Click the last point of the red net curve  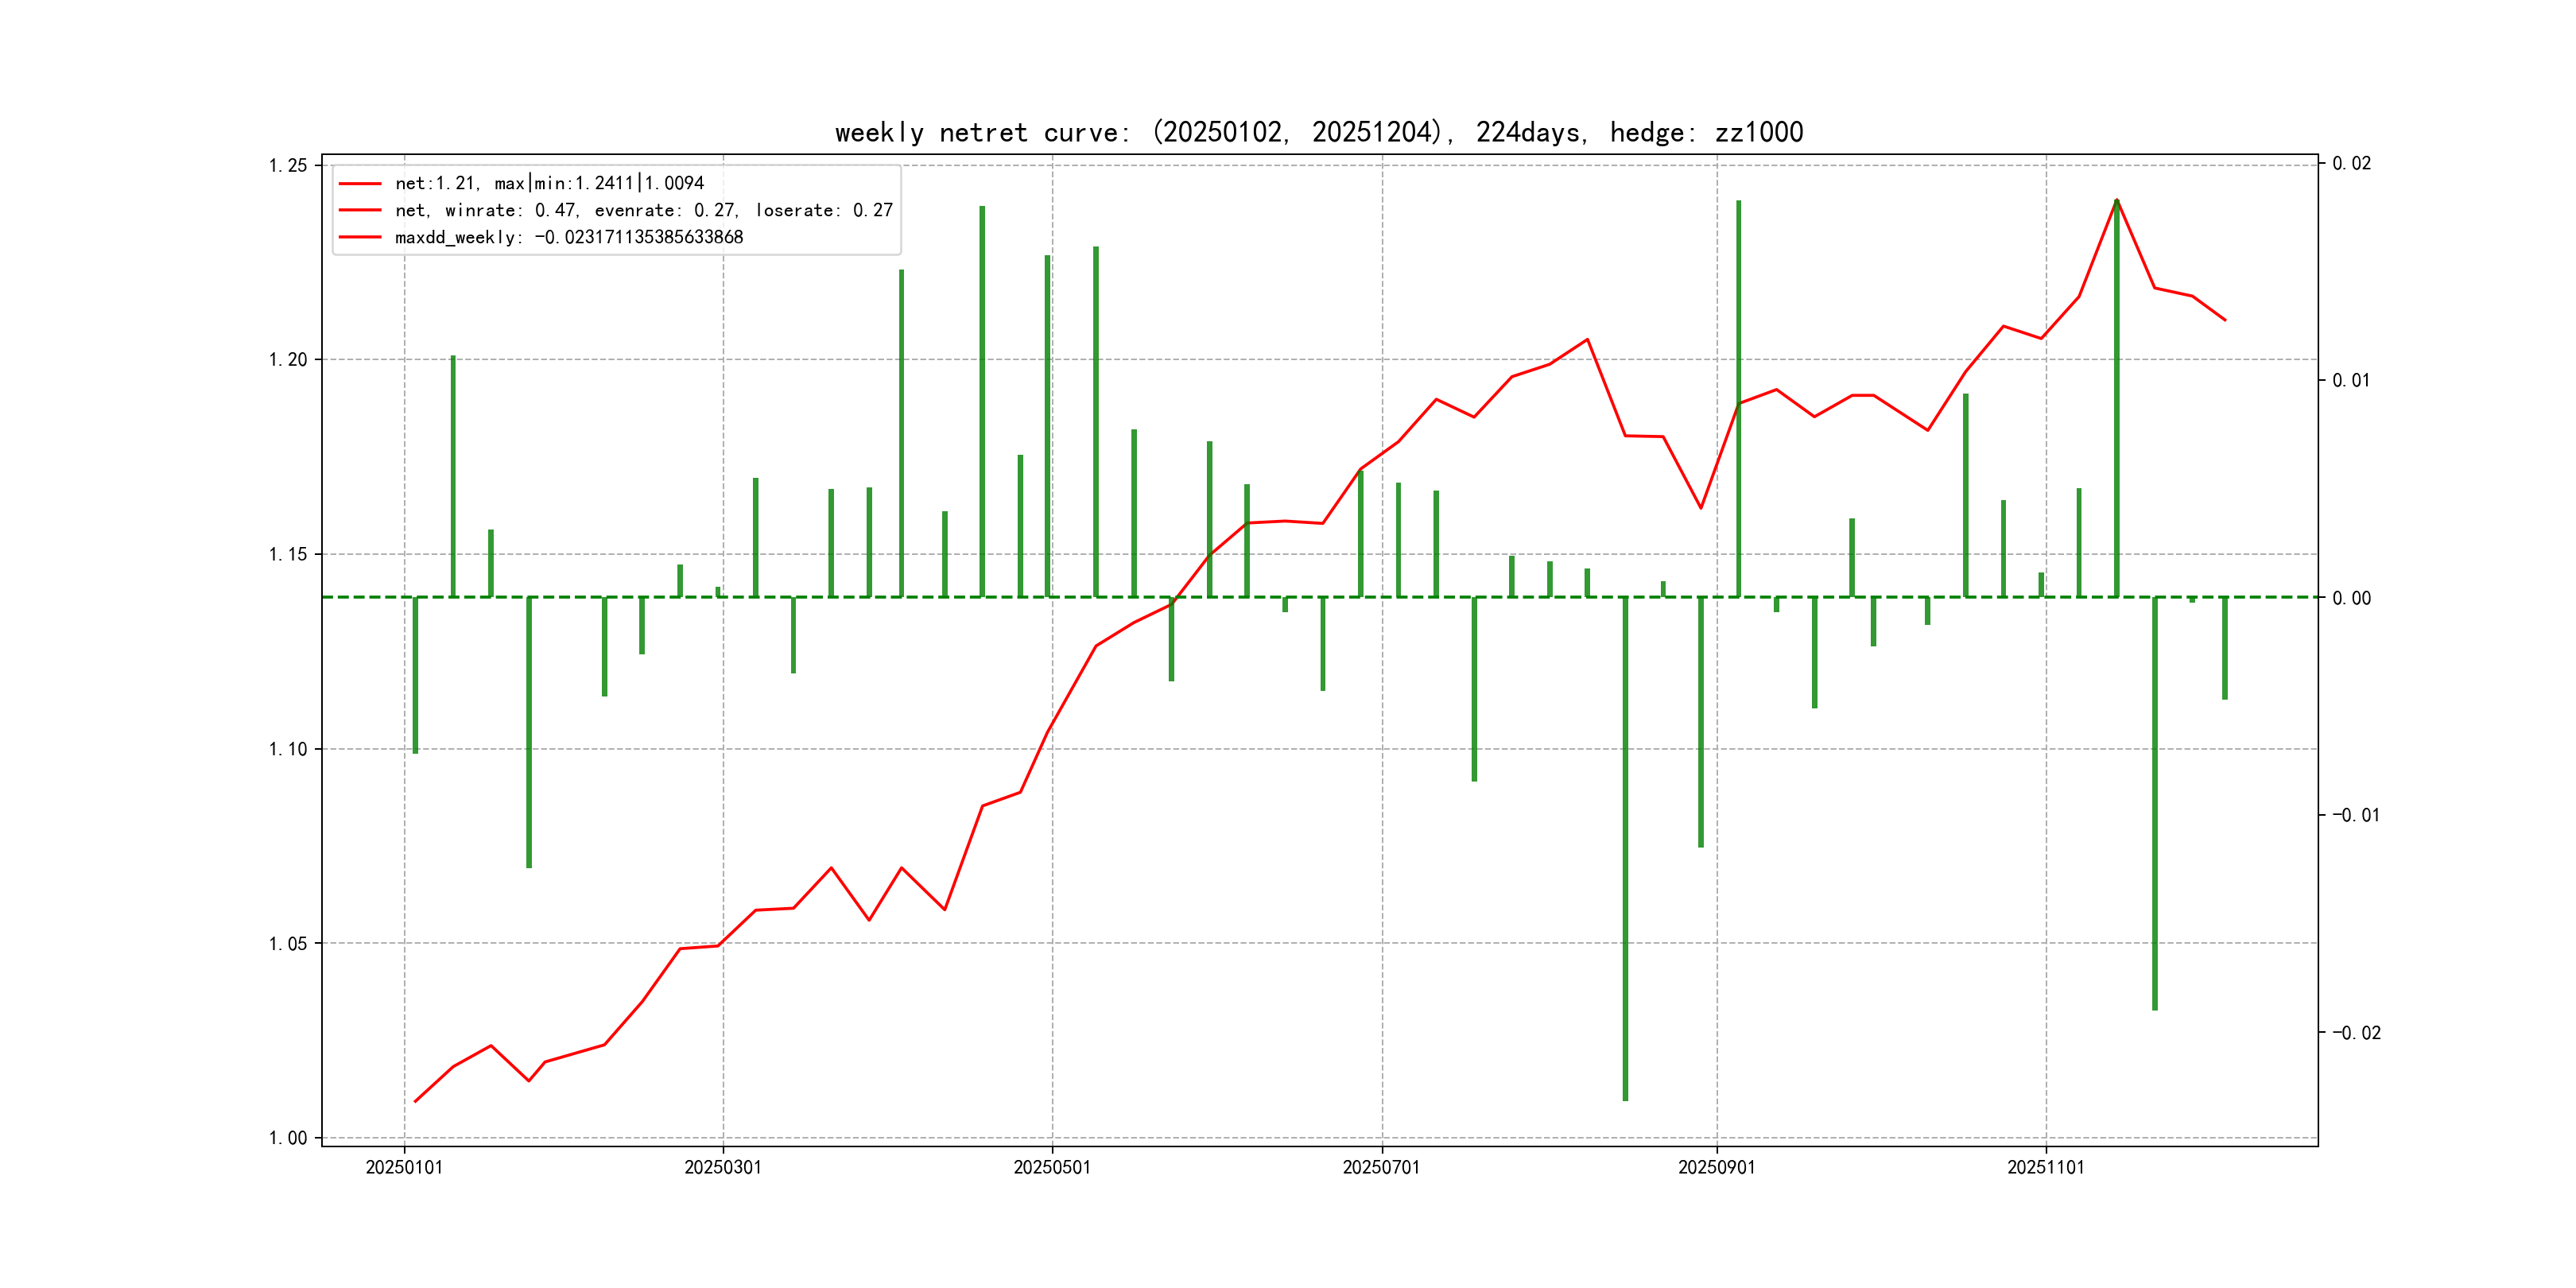pyautogui.click(x=2225, y=320)
